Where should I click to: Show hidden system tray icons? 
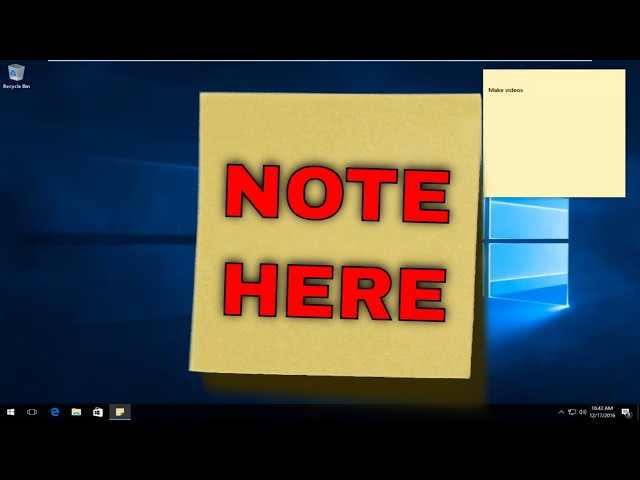pyautogui.click(x=561, y=412)
